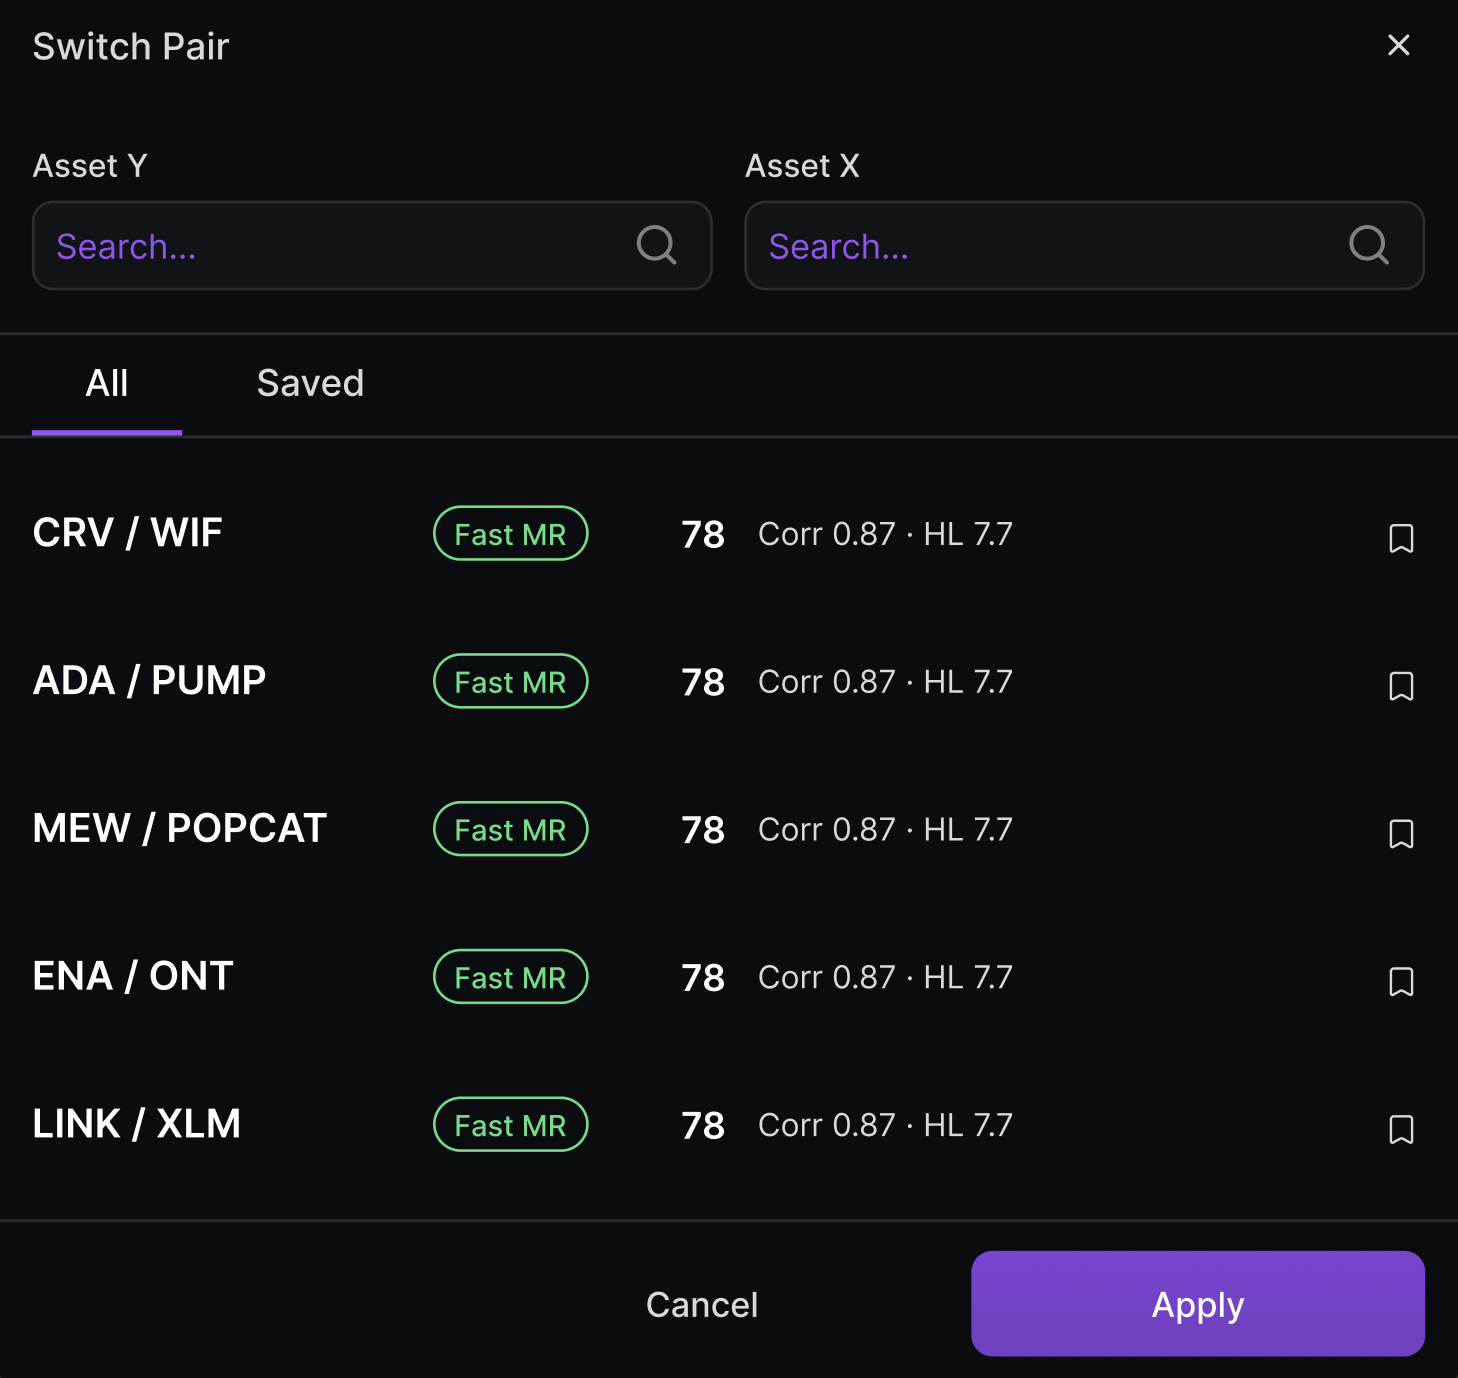
Task: Click score 78 in the ADA / PUMP row
Action: coord(703,683)
